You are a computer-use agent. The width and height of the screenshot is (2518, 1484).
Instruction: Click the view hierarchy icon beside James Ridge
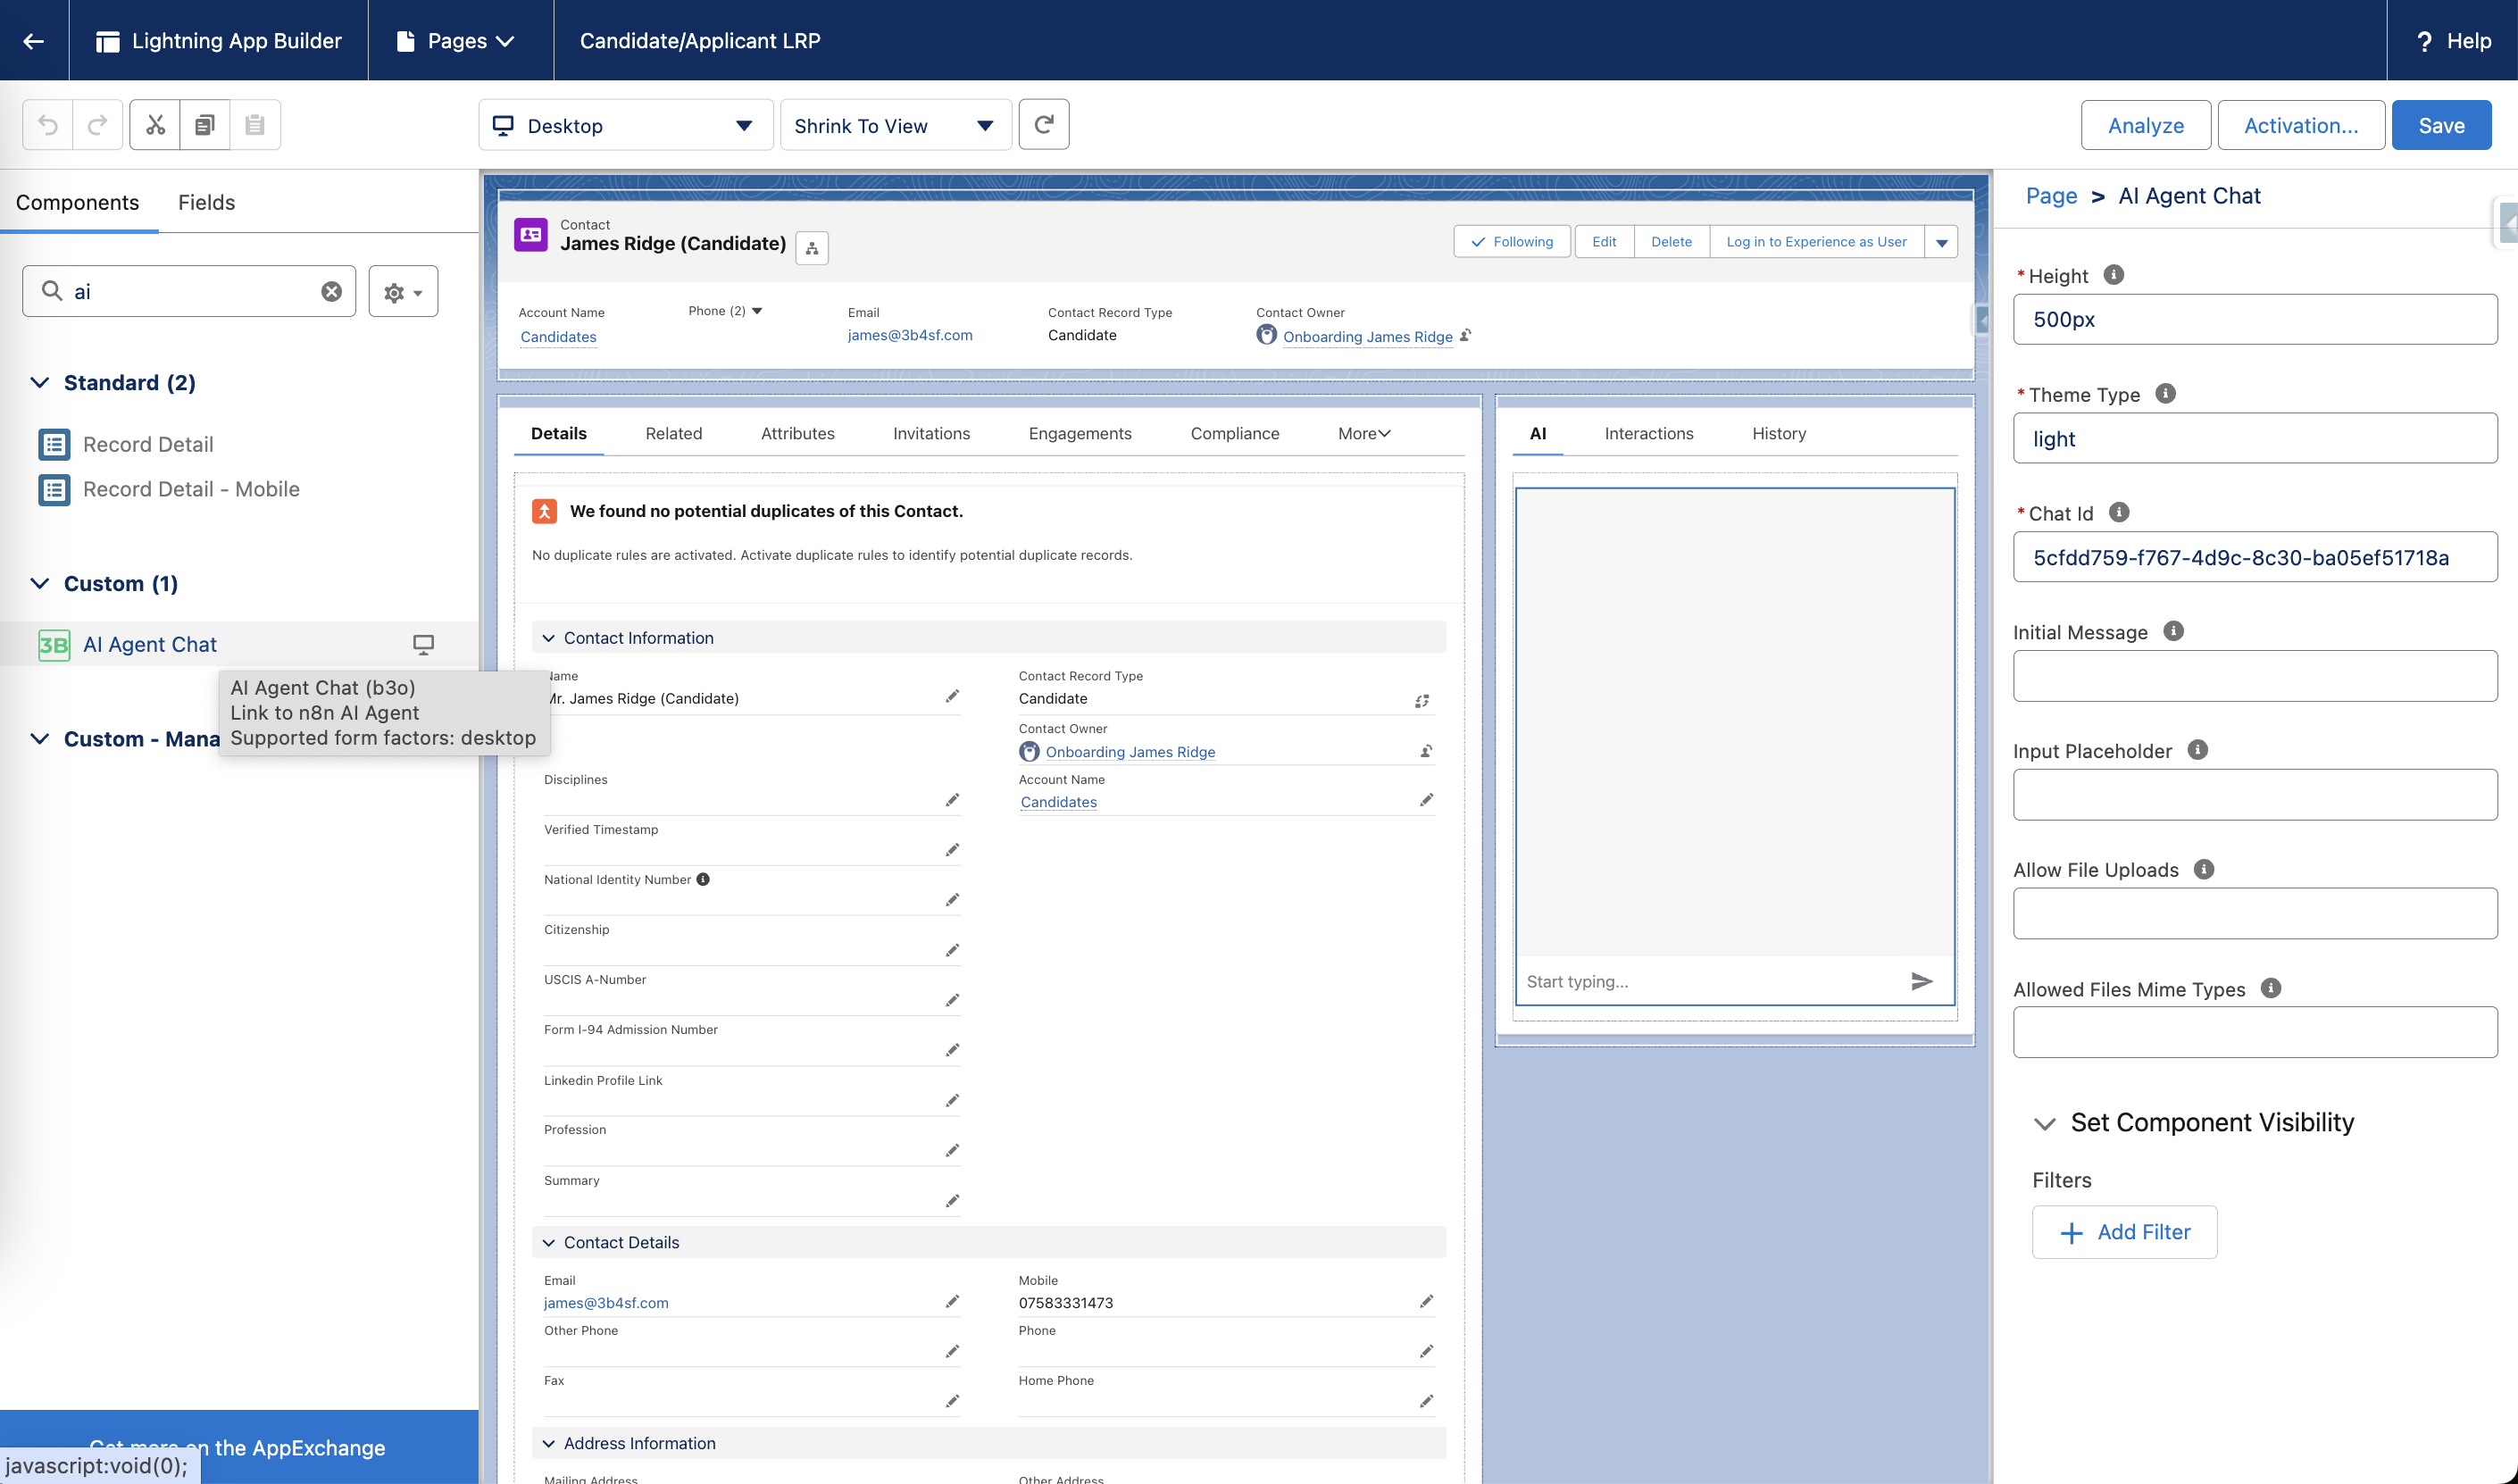point(811,248)
